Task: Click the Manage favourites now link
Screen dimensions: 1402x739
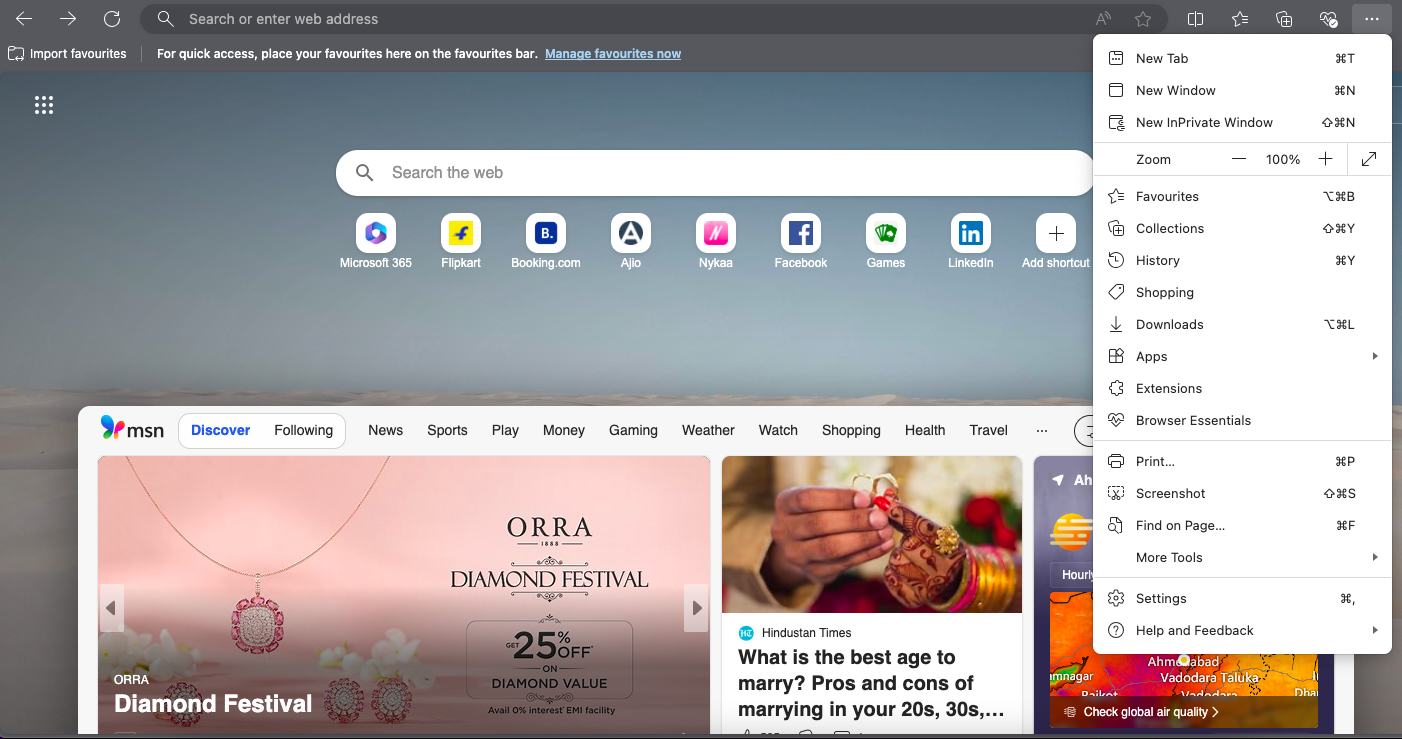Action: 613,54
